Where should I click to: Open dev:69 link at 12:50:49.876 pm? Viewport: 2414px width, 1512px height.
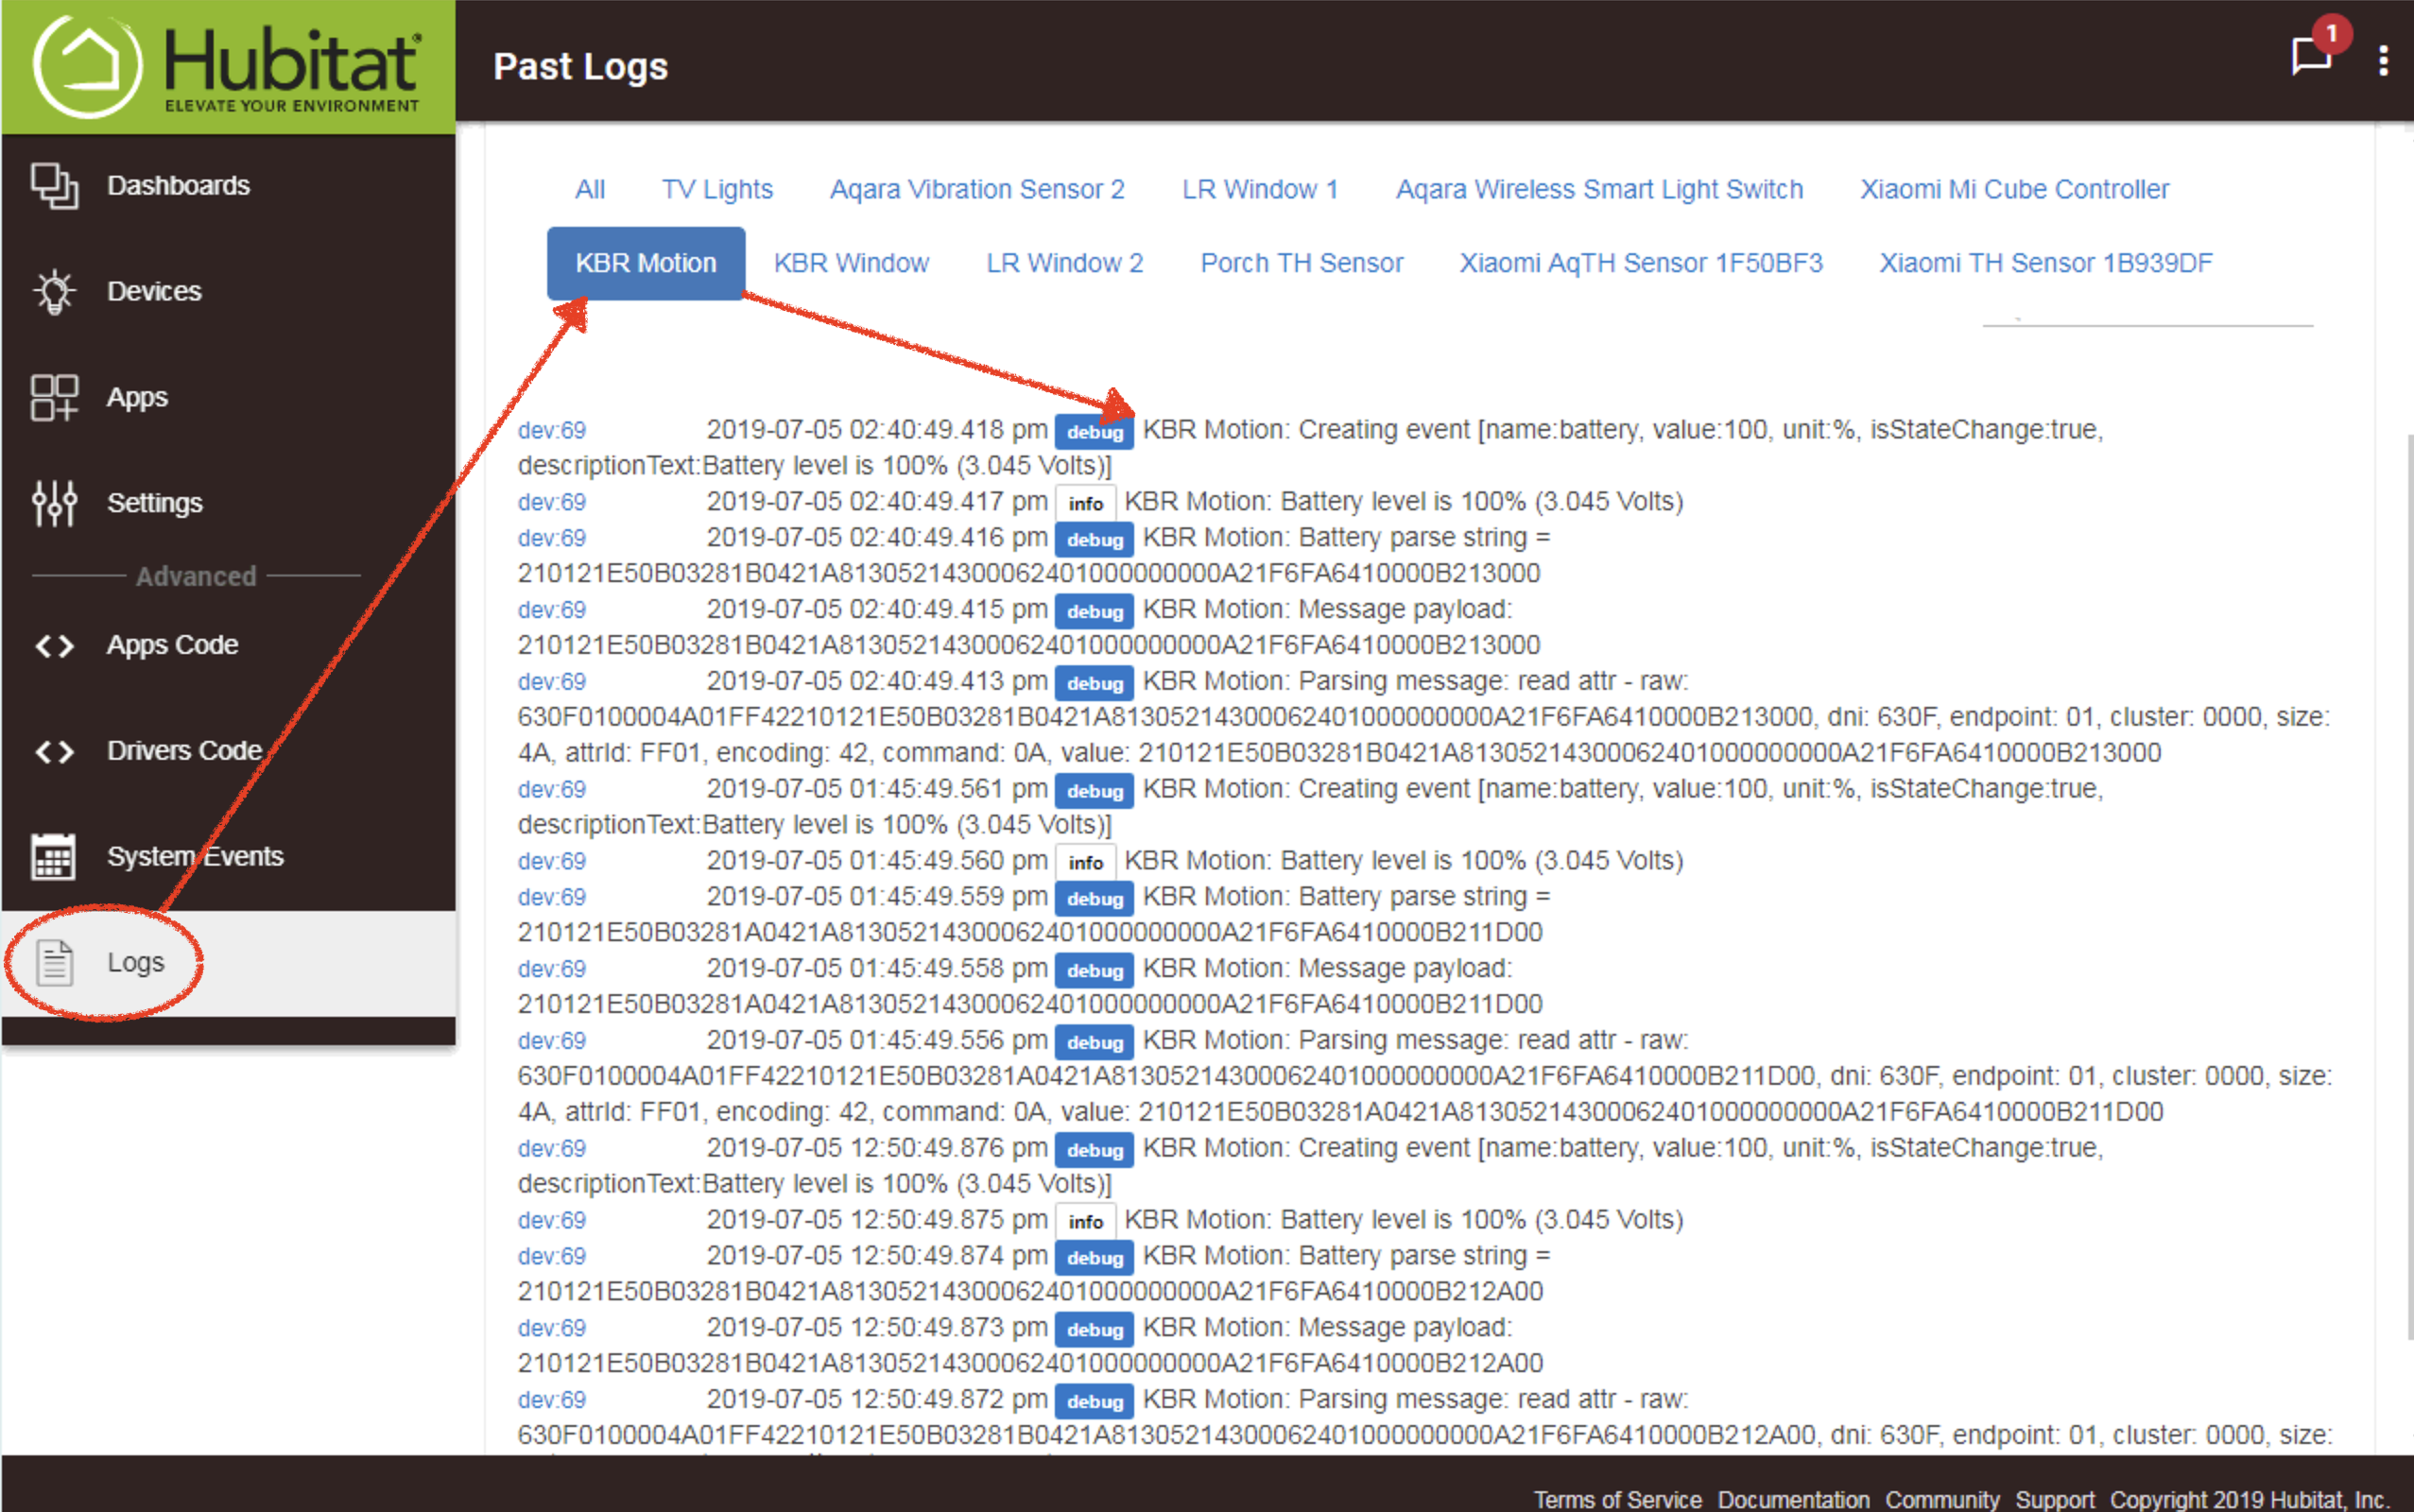(552, 1149)
